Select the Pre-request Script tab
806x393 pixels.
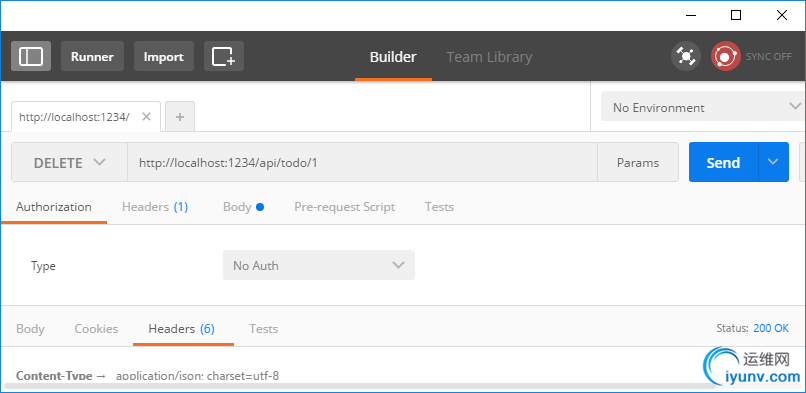click(344, 207)
